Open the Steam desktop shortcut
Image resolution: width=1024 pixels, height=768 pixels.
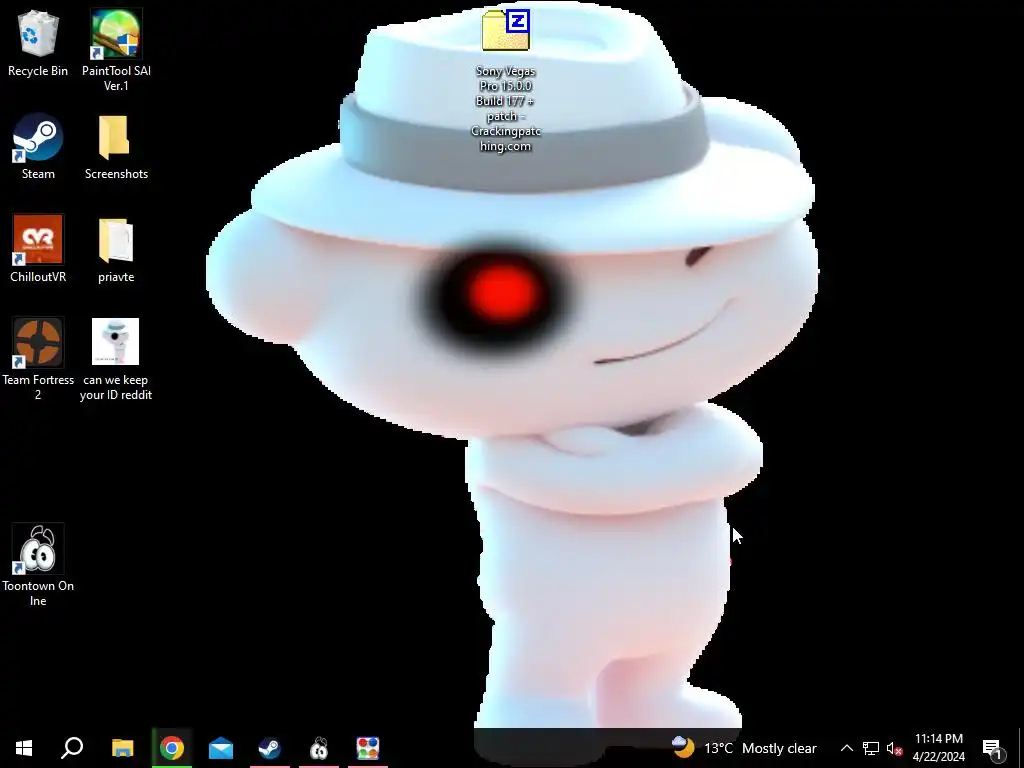(38, 146)
